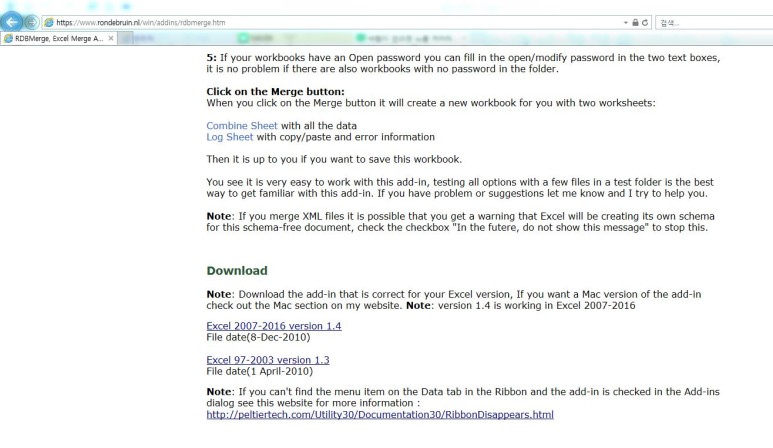Open the address bar dropdown arrow
773x448 pixels.
pyautogui.click(x=626, y=23)
